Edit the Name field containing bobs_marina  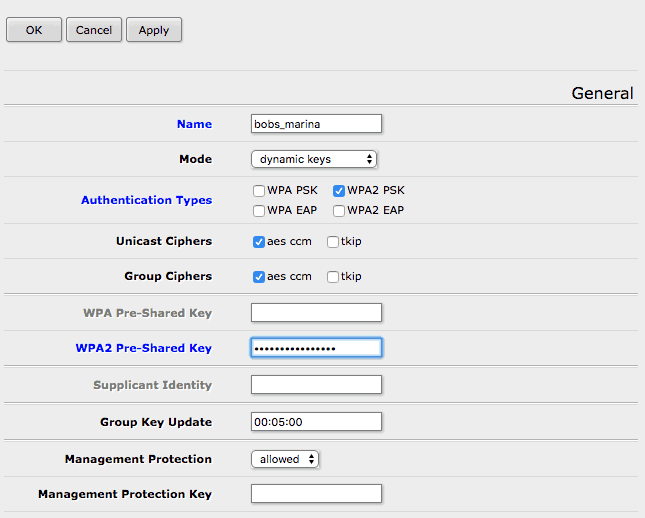click(x=316, y=124)
